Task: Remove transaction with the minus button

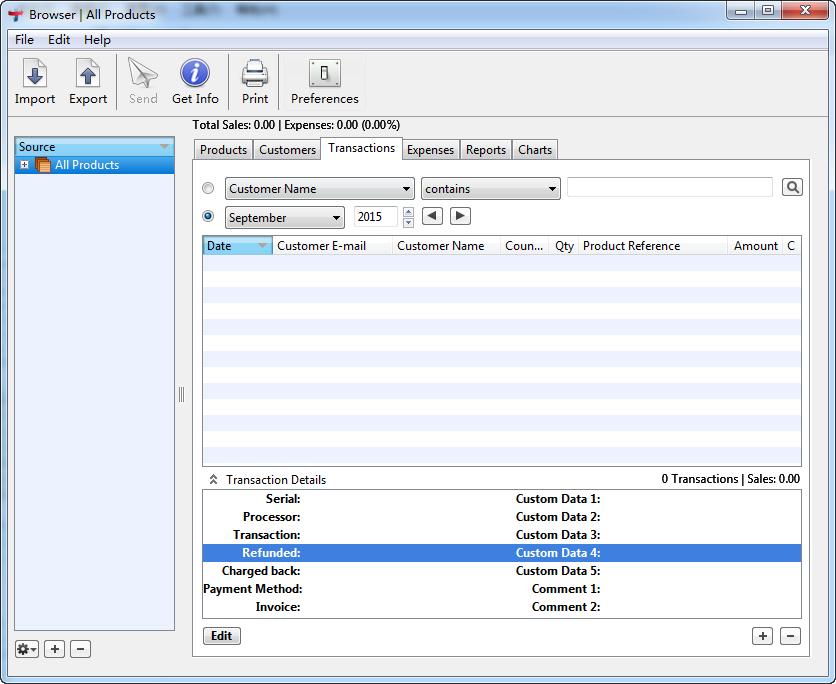Action: [x=790, y=635]
